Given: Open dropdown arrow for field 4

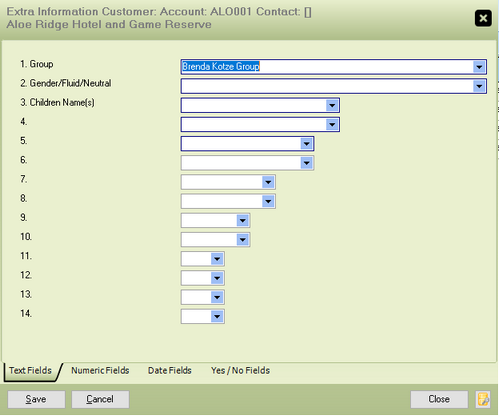Looking at the screenshot, I should coord(332,125).
